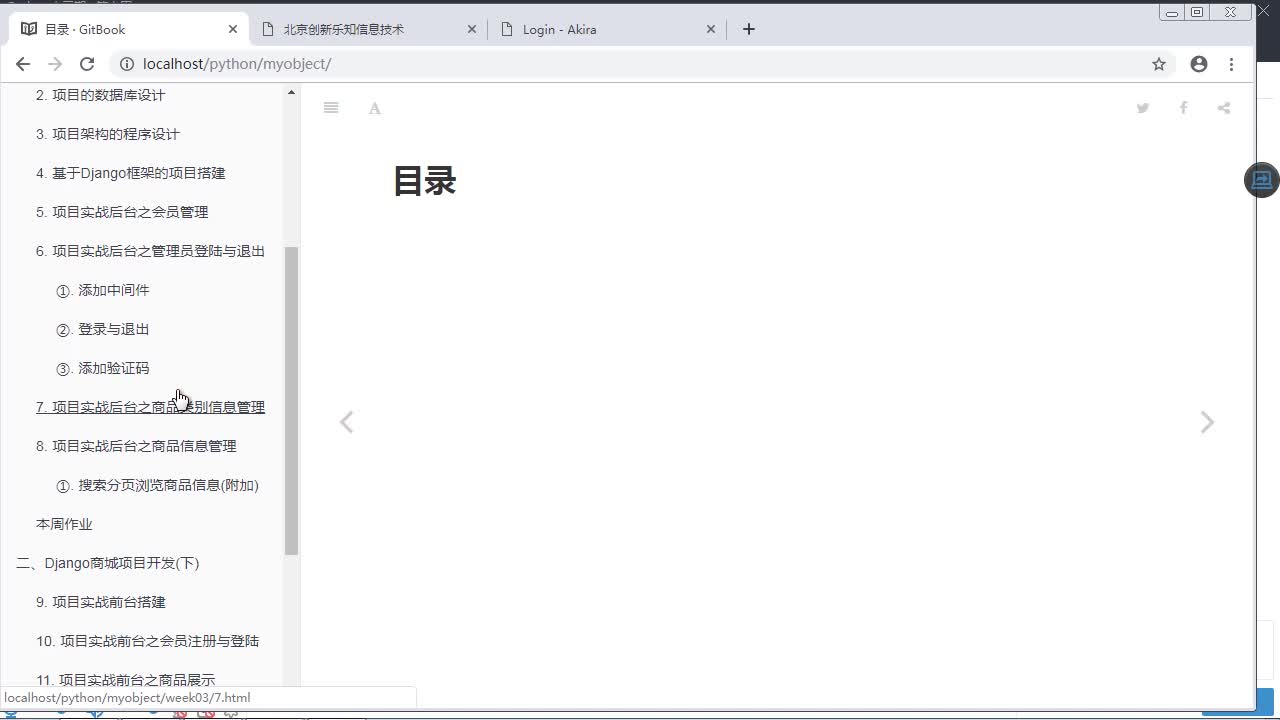The width and height of the screenshot is (1280, 720).
Task: Click the blue floating widget on right edge
Action: tap(1262, 180)
